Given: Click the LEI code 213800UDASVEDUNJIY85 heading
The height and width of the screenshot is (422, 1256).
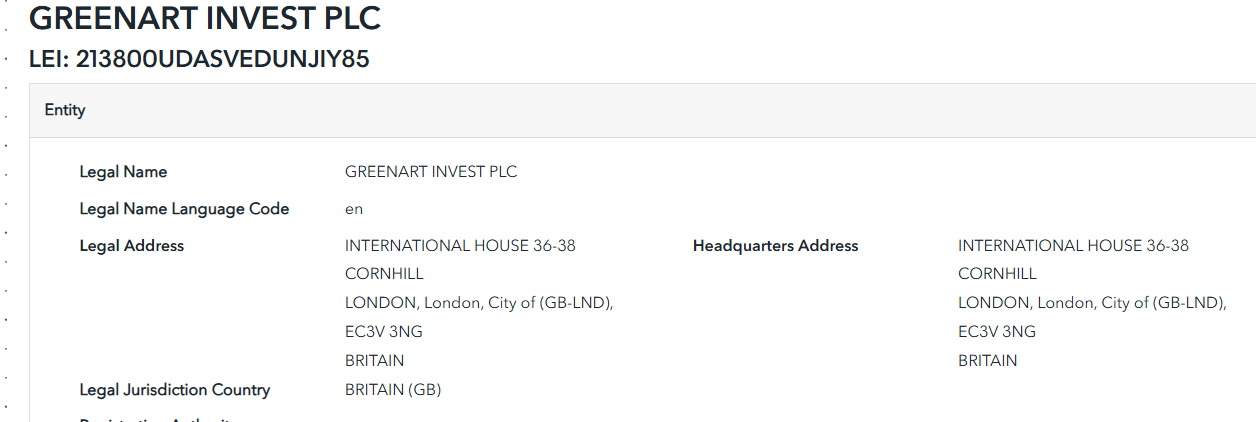Looking at the screenshot, I should tap(200, 60).
